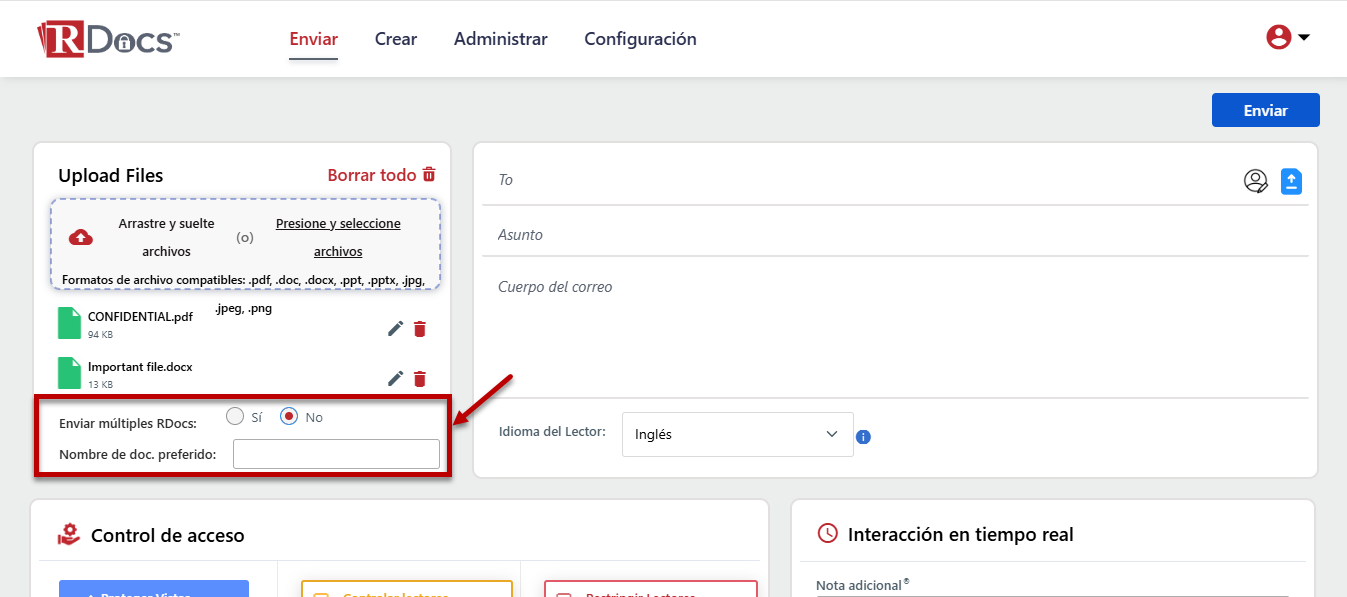Select No for Enviar múltiples RDocs
The height and width of the screenshot is (597, 1347).
pos(289,417)
